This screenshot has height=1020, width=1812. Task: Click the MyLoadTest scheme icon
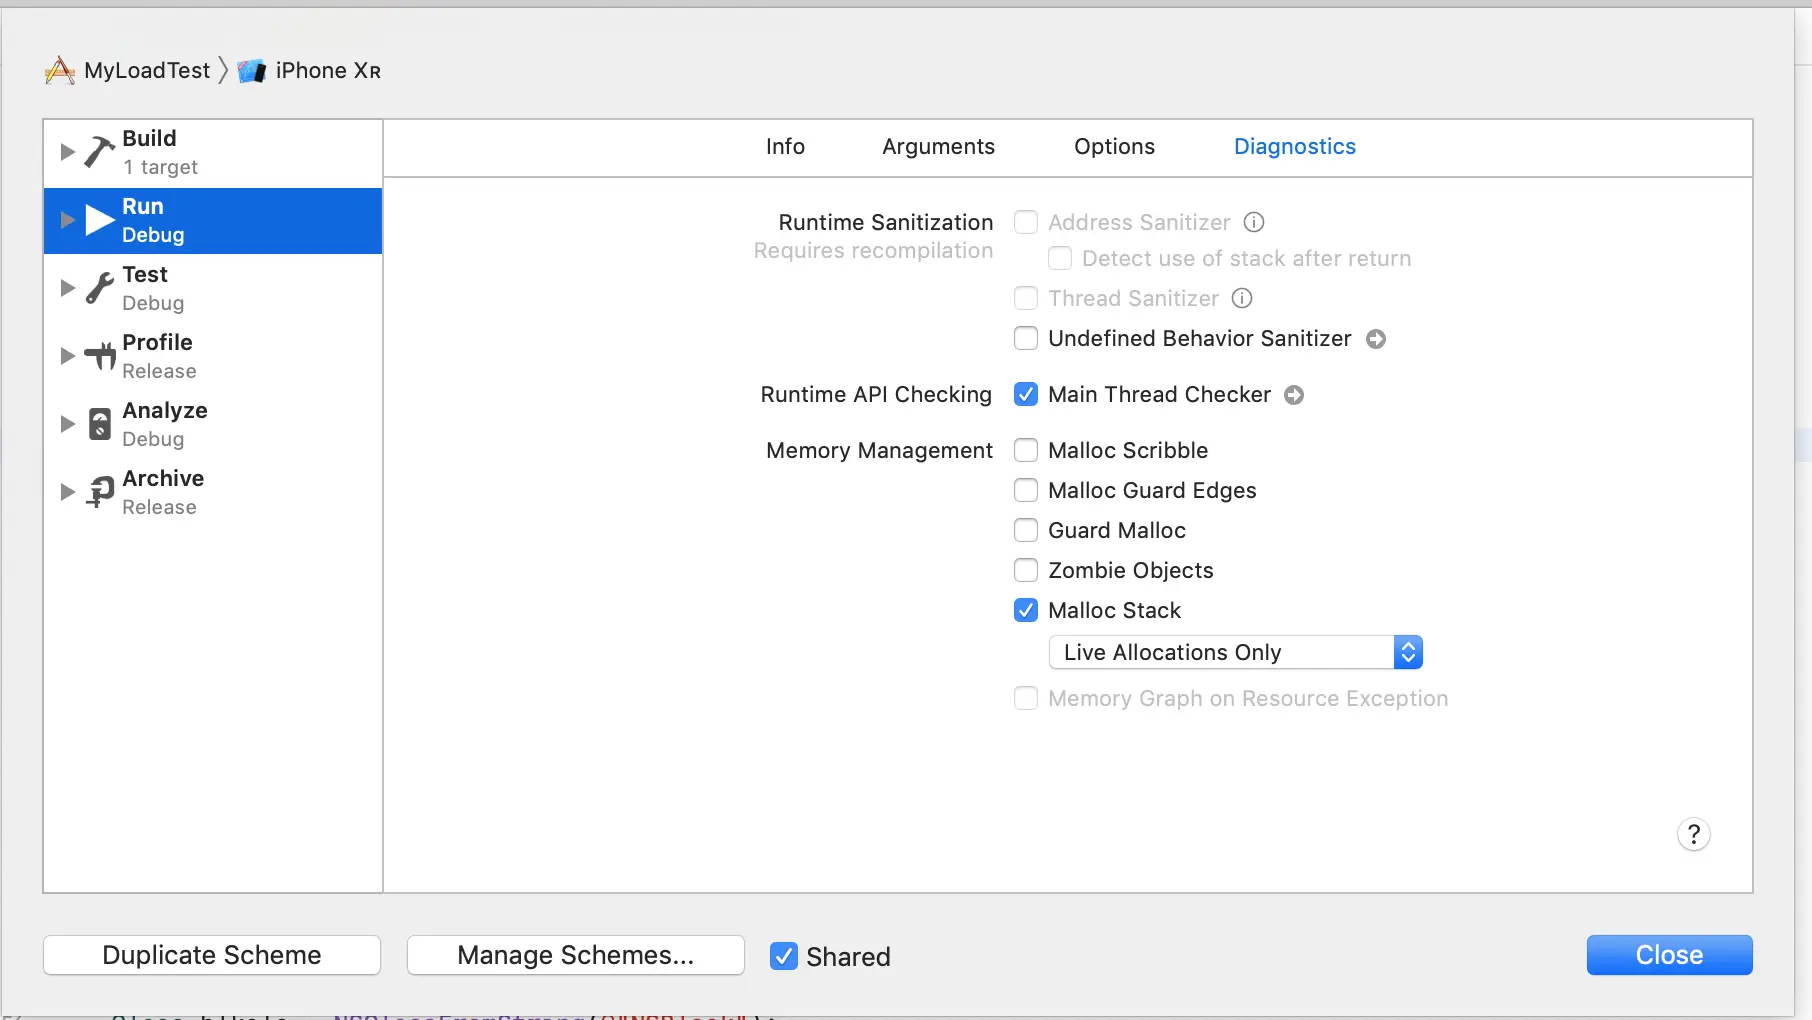click(x=60, y=71)
